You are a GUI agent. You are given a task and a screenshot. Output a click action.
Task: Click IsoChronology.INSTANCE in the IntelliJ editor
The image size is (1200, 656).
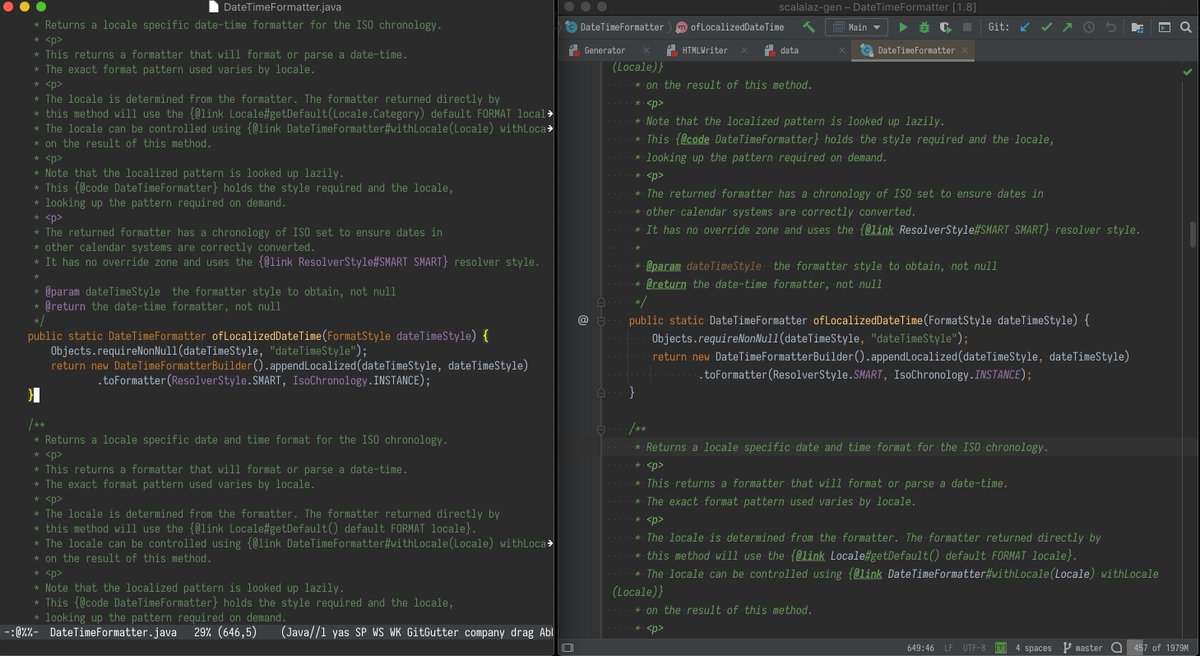955,374
